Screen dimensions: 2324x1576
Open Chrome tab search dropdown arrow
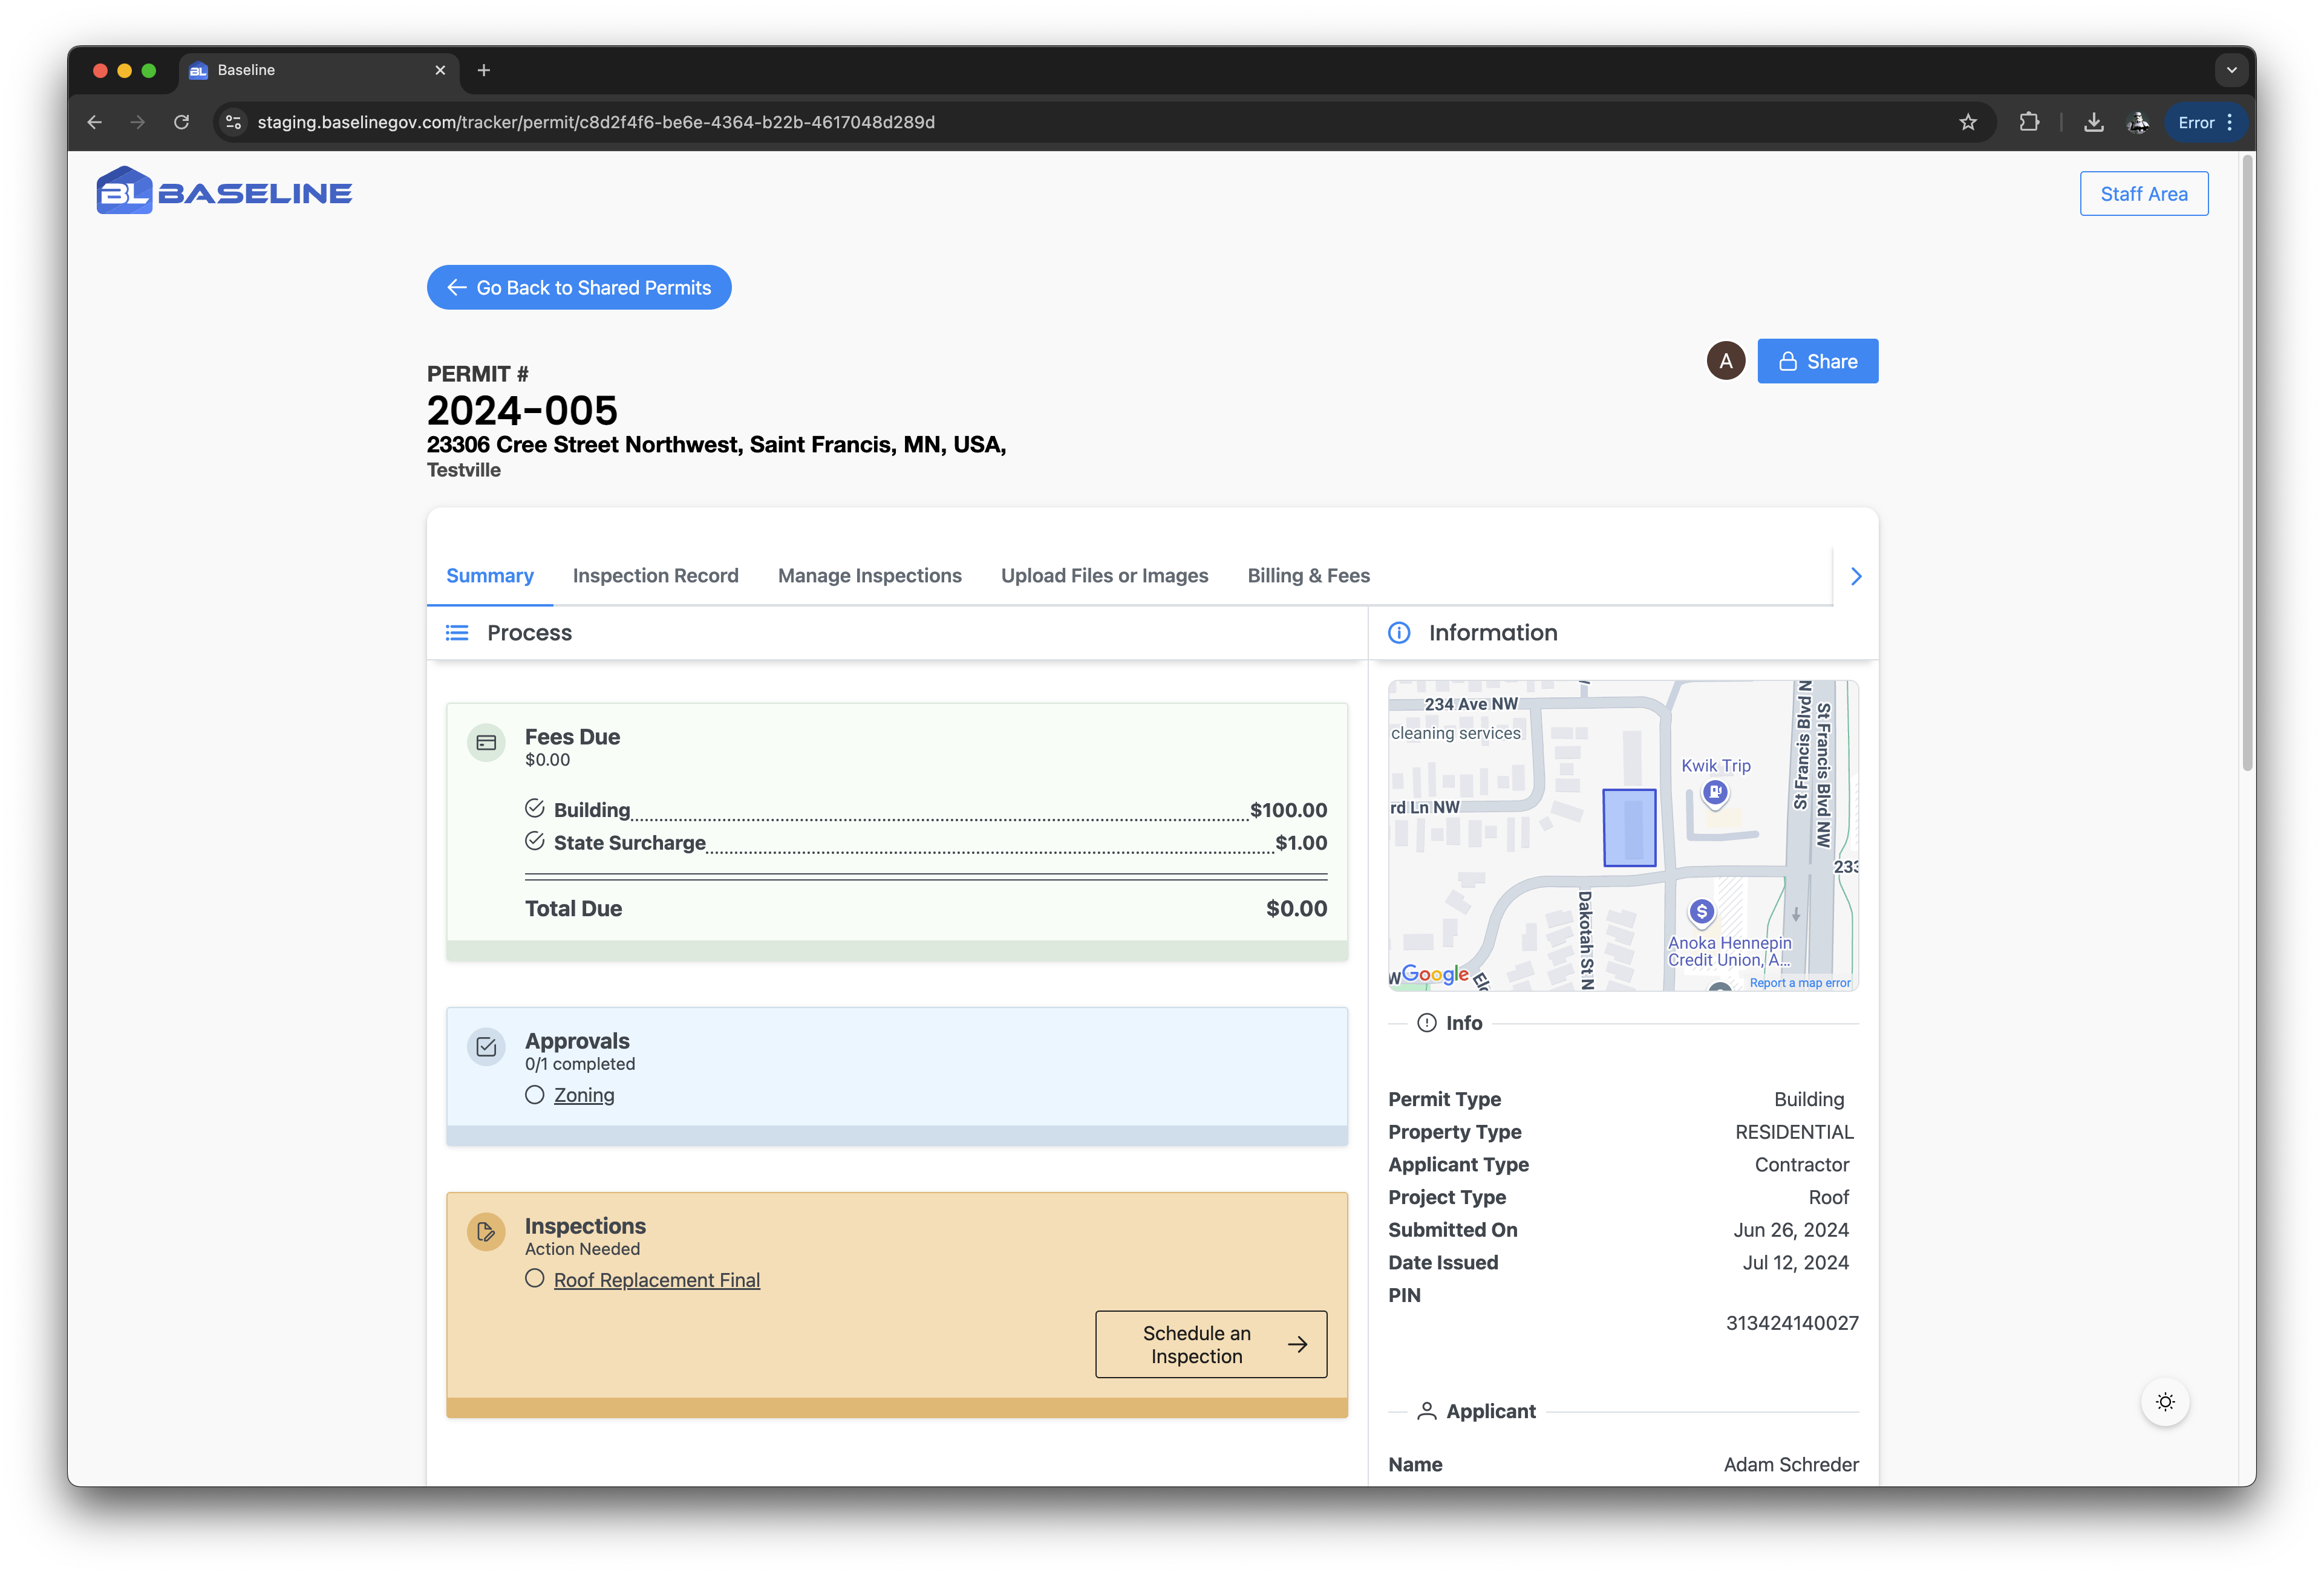2231,70
